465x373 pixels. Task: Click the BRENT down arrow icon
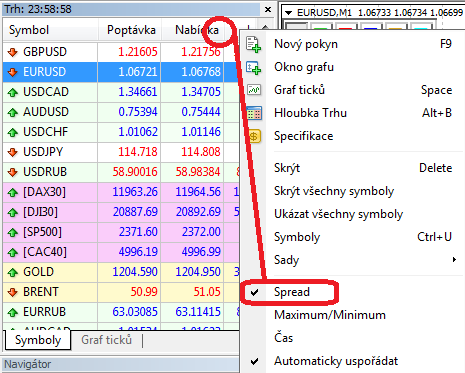[x=13, y=292]
